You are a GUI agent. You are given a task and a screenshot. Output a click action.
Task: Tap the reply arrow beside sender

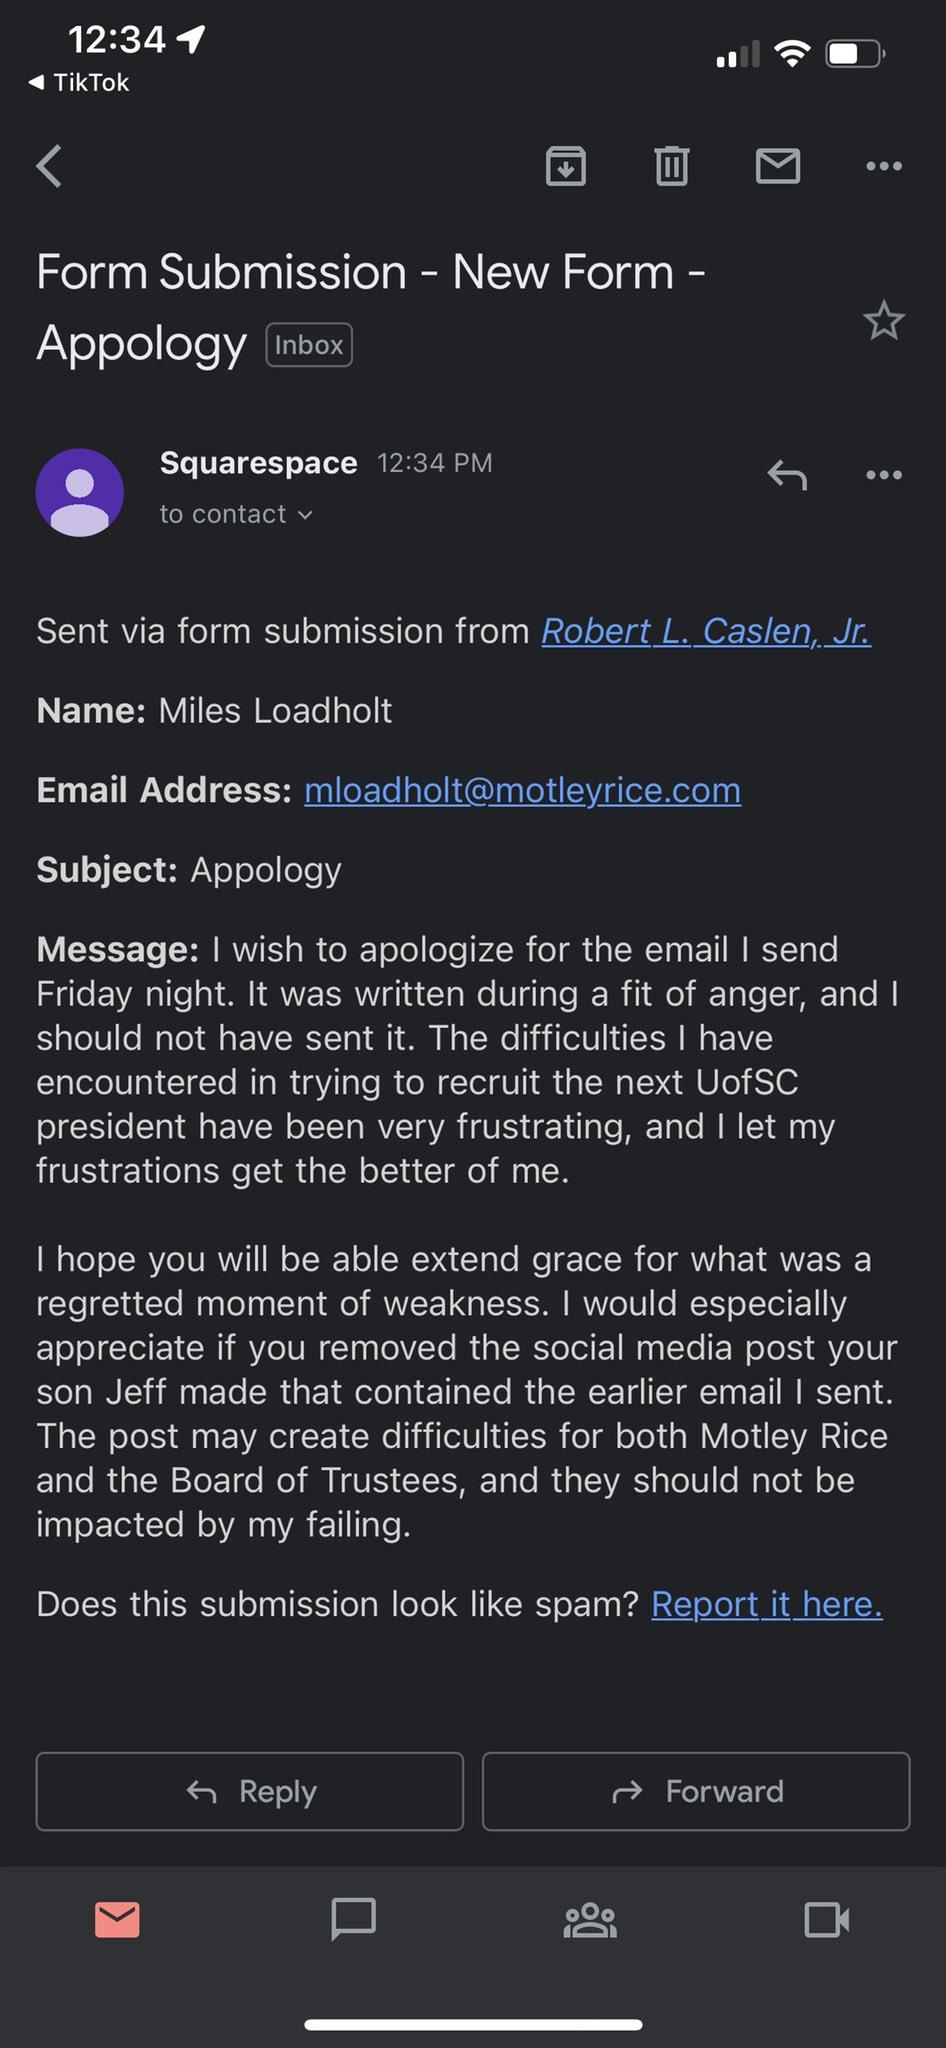(x=787, y=475)
